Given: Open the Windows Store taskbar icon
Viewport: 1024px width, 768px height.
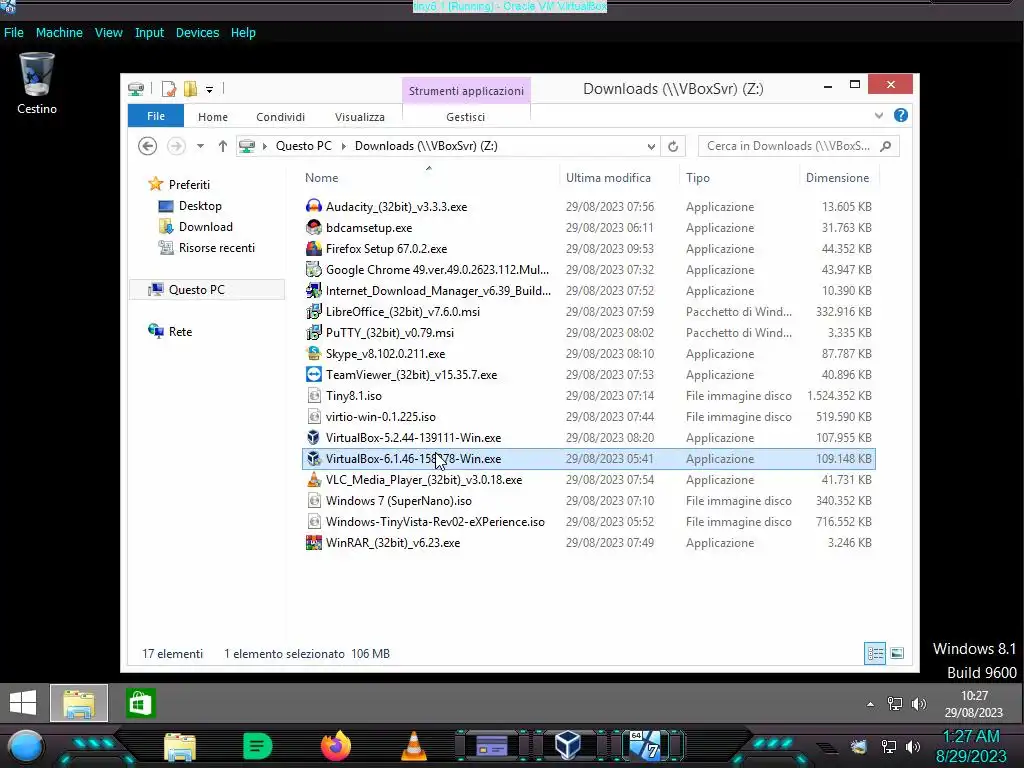Looking at the screenshot, I should 141,703.
